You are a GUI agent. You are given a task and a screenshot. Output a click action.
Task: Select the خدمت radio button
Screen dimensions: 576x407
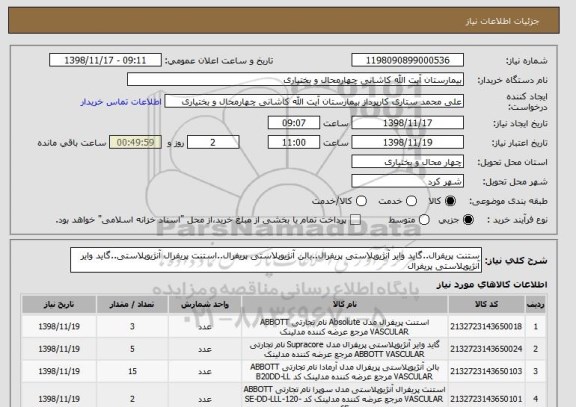click(411, 201)
